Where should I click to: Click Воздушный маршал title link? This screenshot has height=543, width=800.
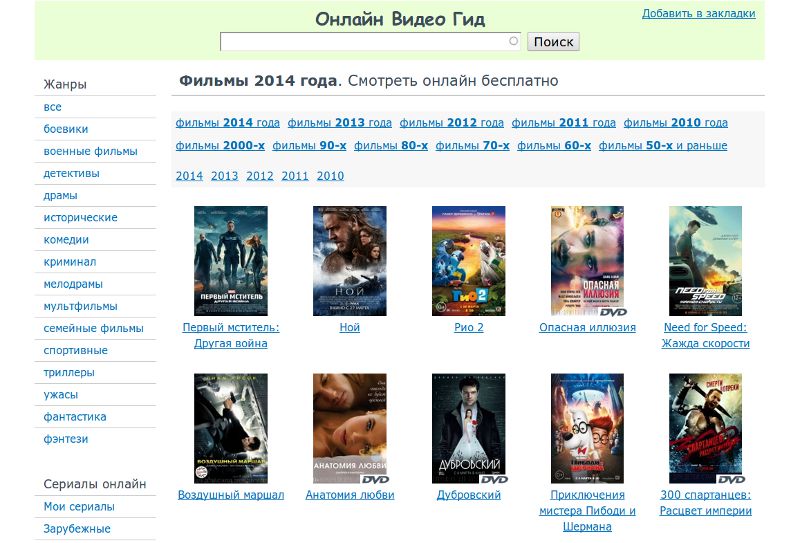[x=231, y=495]
